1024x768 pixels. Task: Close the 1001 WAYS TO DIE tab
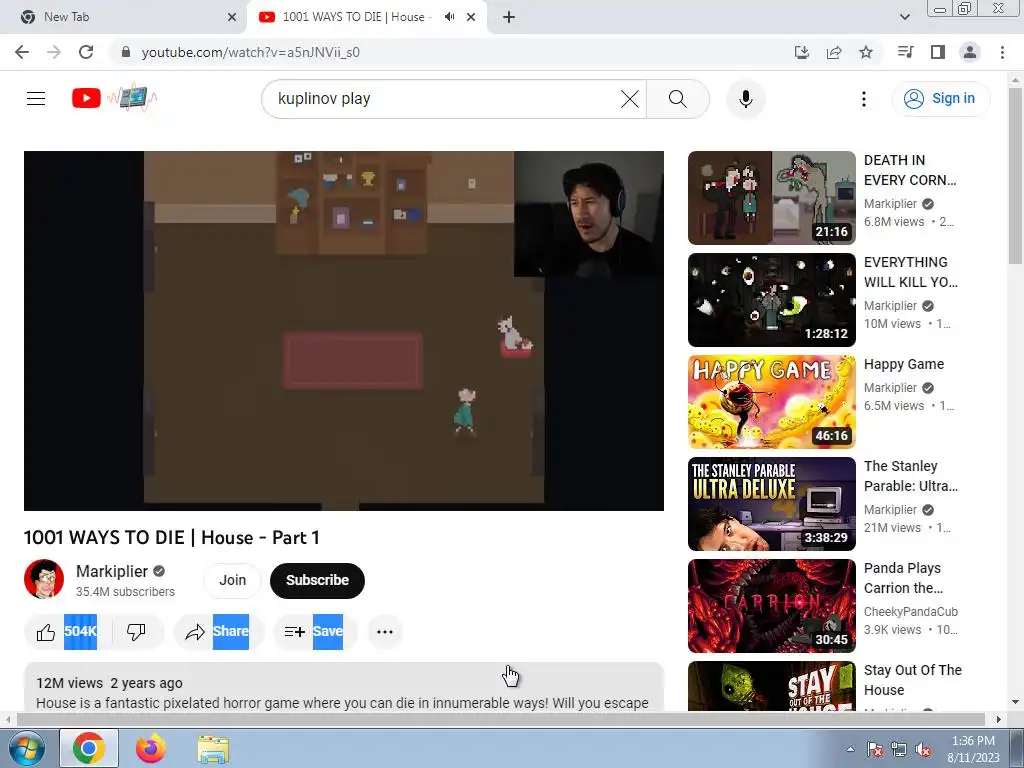[x=471, y=18]
